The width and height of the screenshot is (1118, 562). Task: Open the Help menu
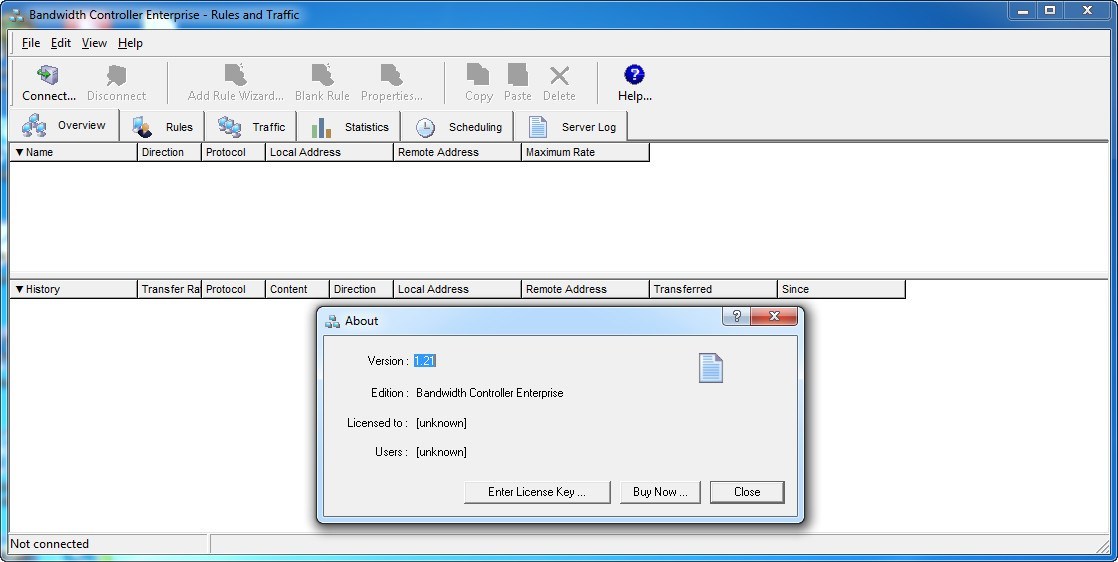point(130,43)
